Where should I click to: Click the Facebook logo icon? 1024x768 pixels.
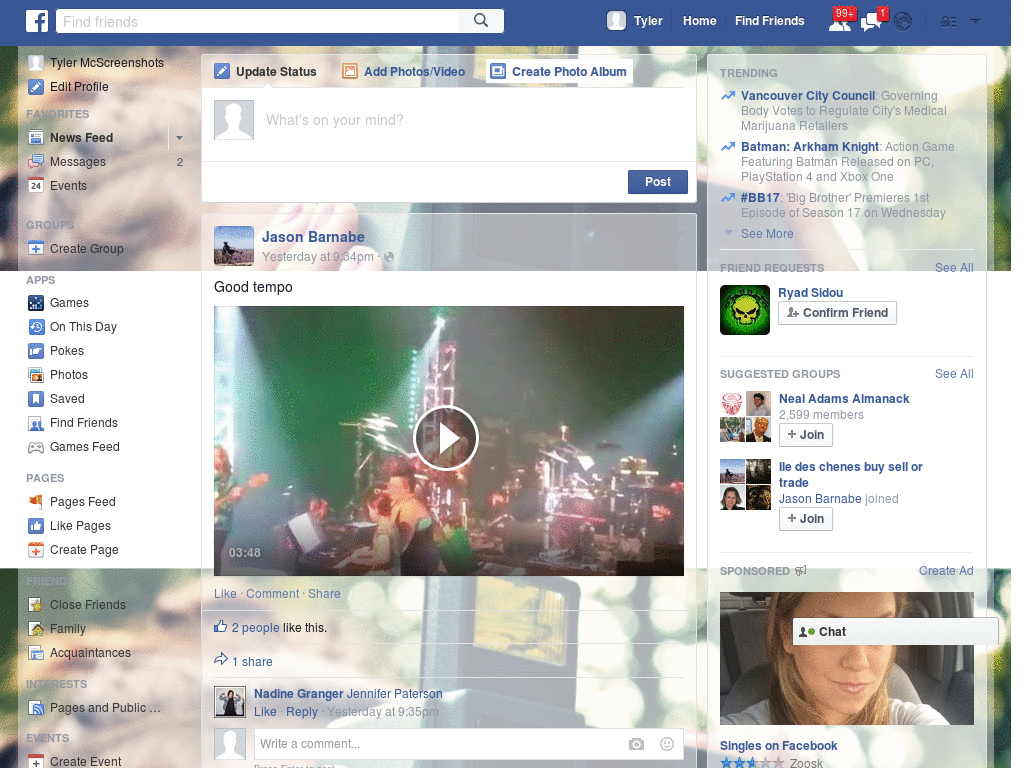tap(37, 21)
